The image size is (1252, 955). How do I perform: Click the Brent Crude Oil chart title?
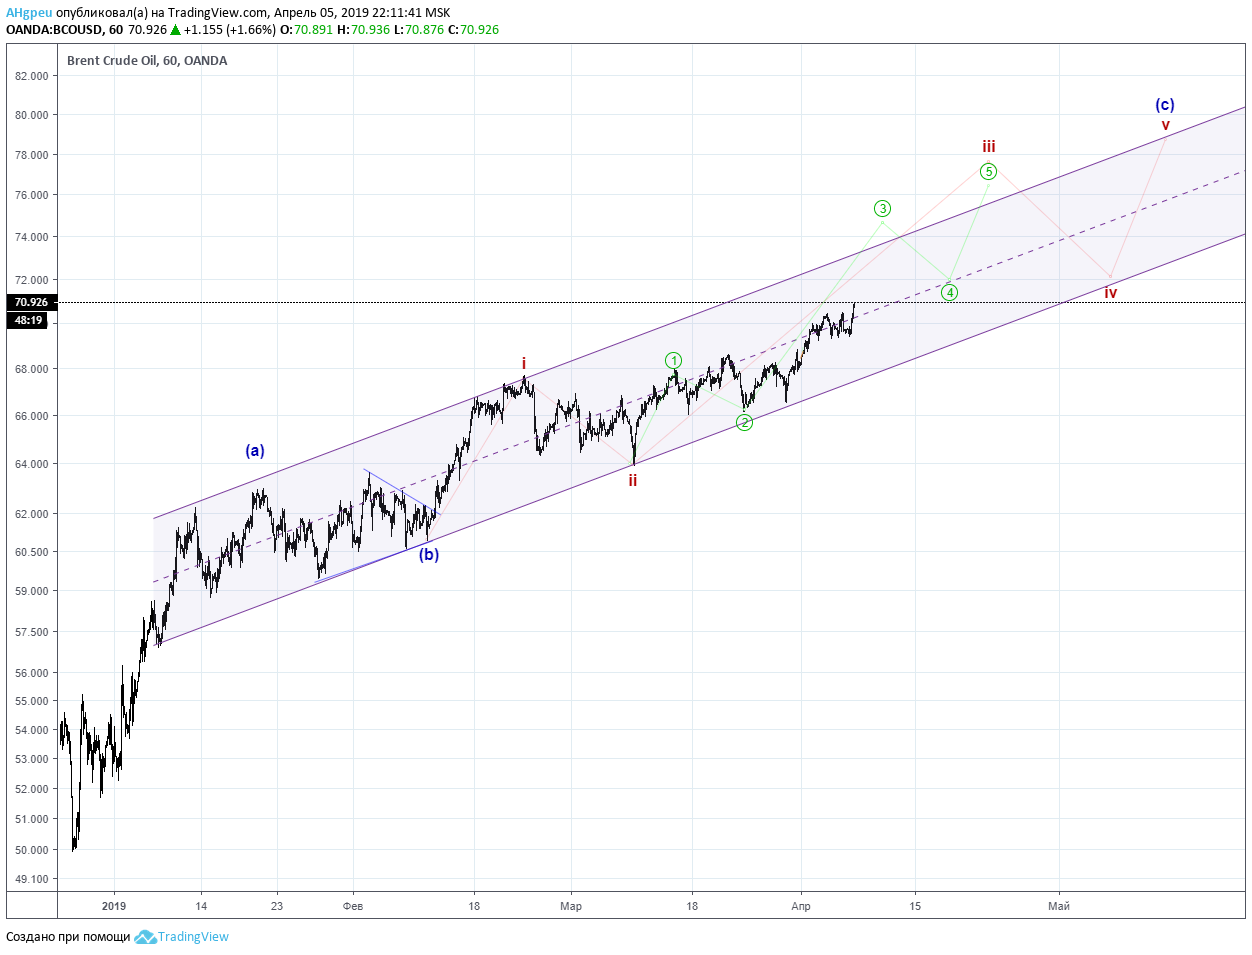147,60
